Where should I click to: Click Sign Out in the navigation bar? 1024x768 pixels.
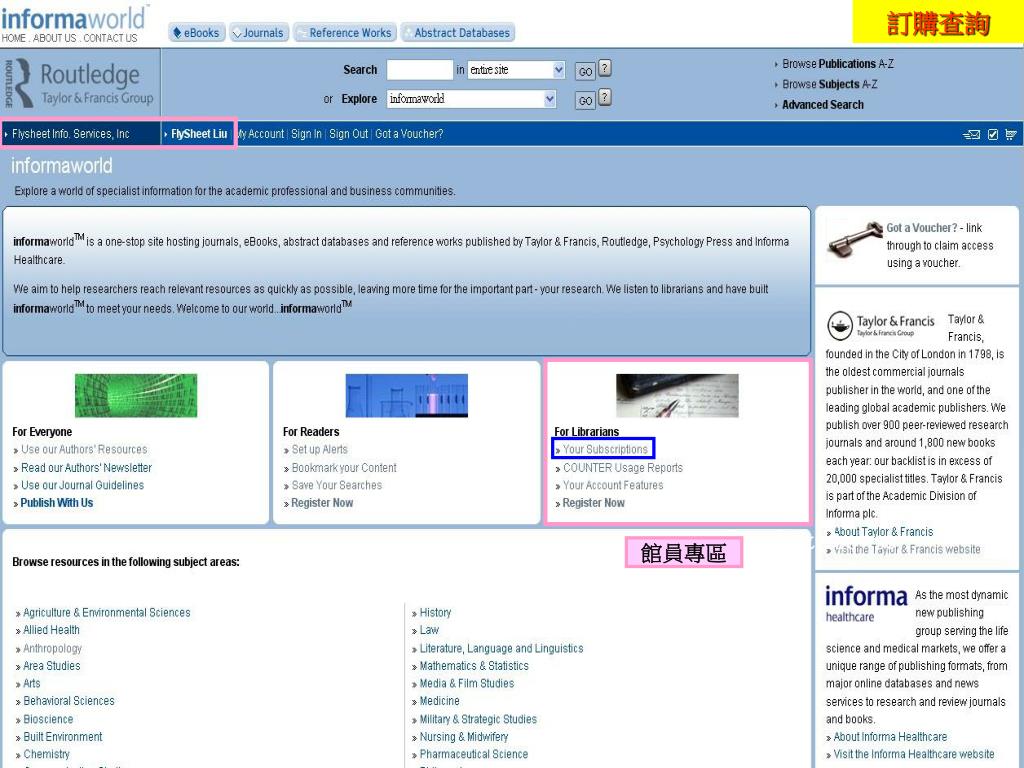coord(348,134)
